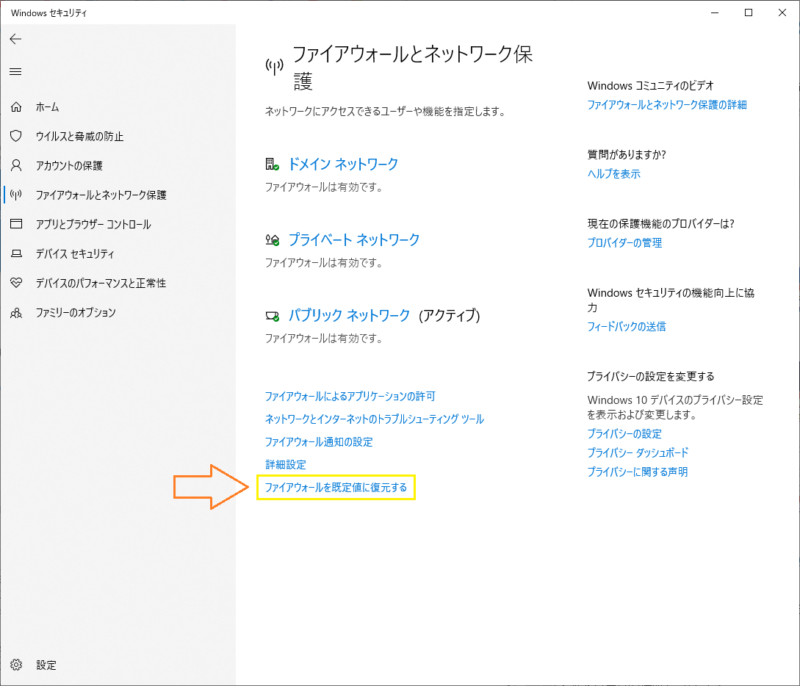800x686 pixels.
Task: Click the 現在の保護機能のプロバイダーは? heading
Action: tap(661, 223)
